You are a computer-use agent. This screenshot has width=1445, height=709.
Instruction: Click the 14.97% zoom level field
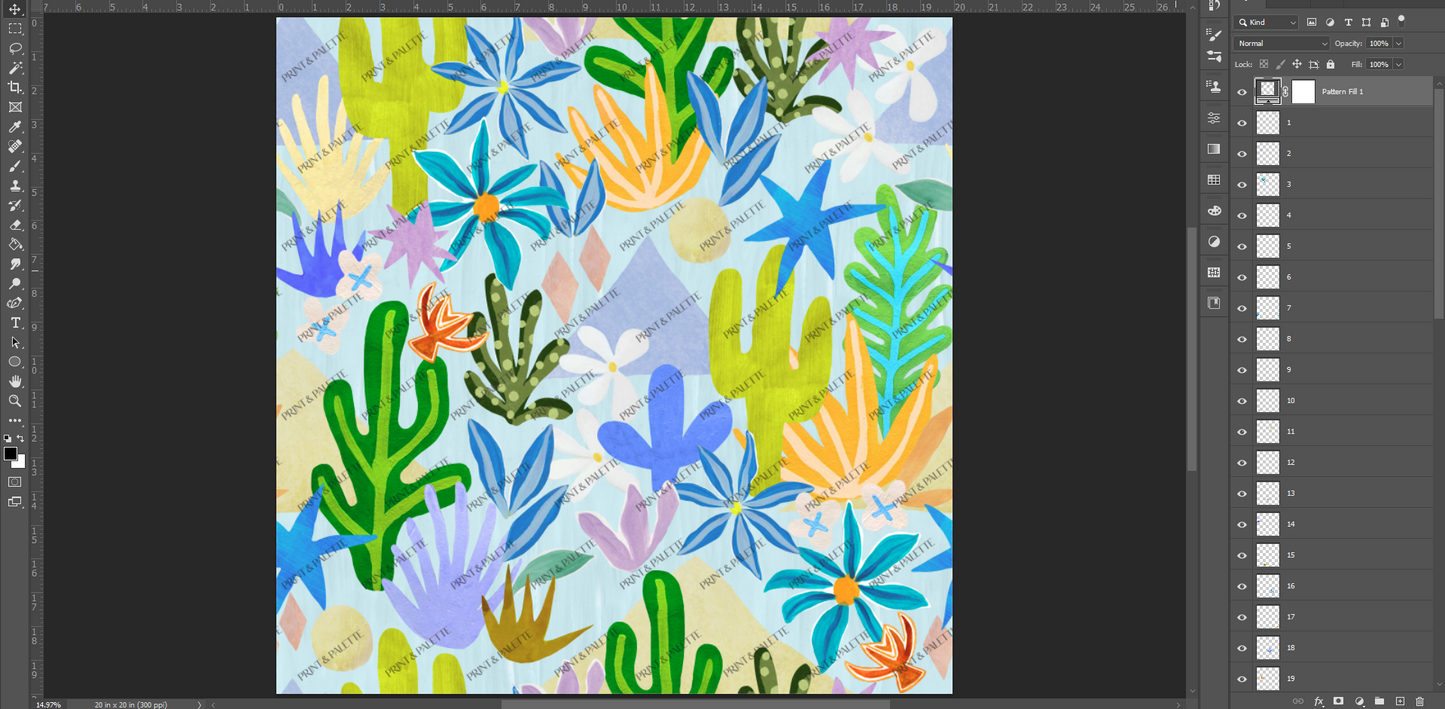tap(47, 704)
